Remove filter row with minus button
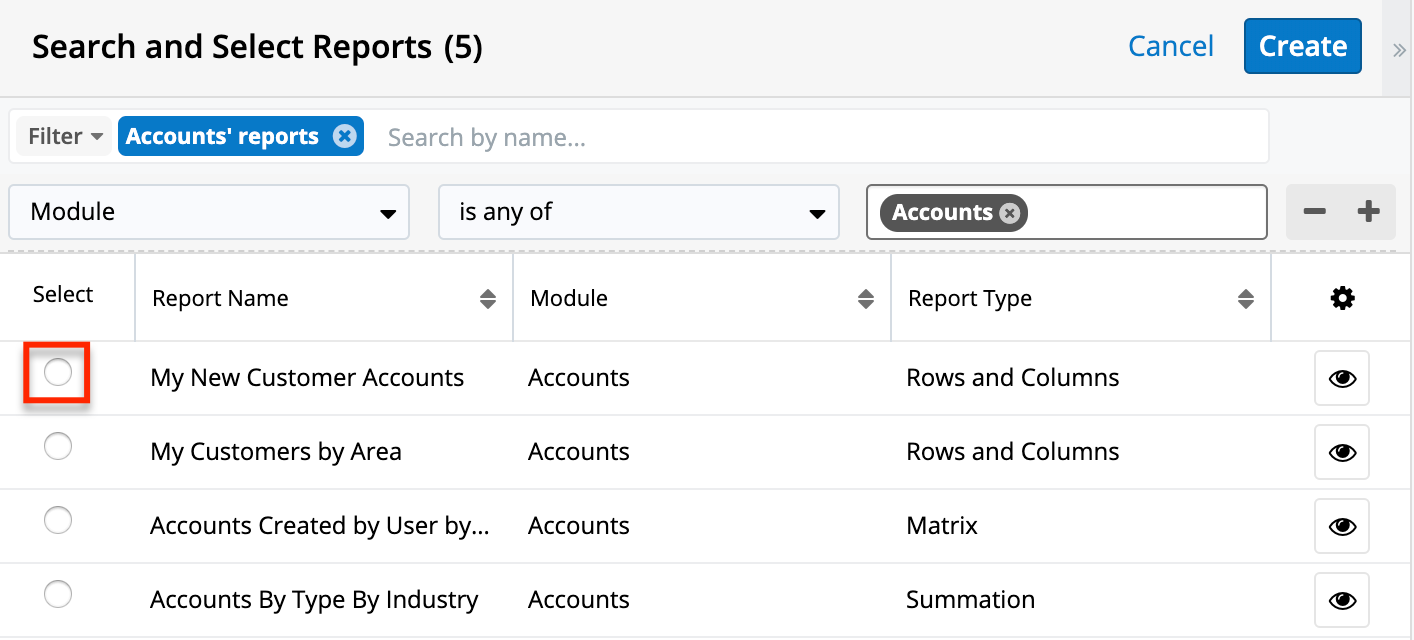 click(x=1314, y=212)
